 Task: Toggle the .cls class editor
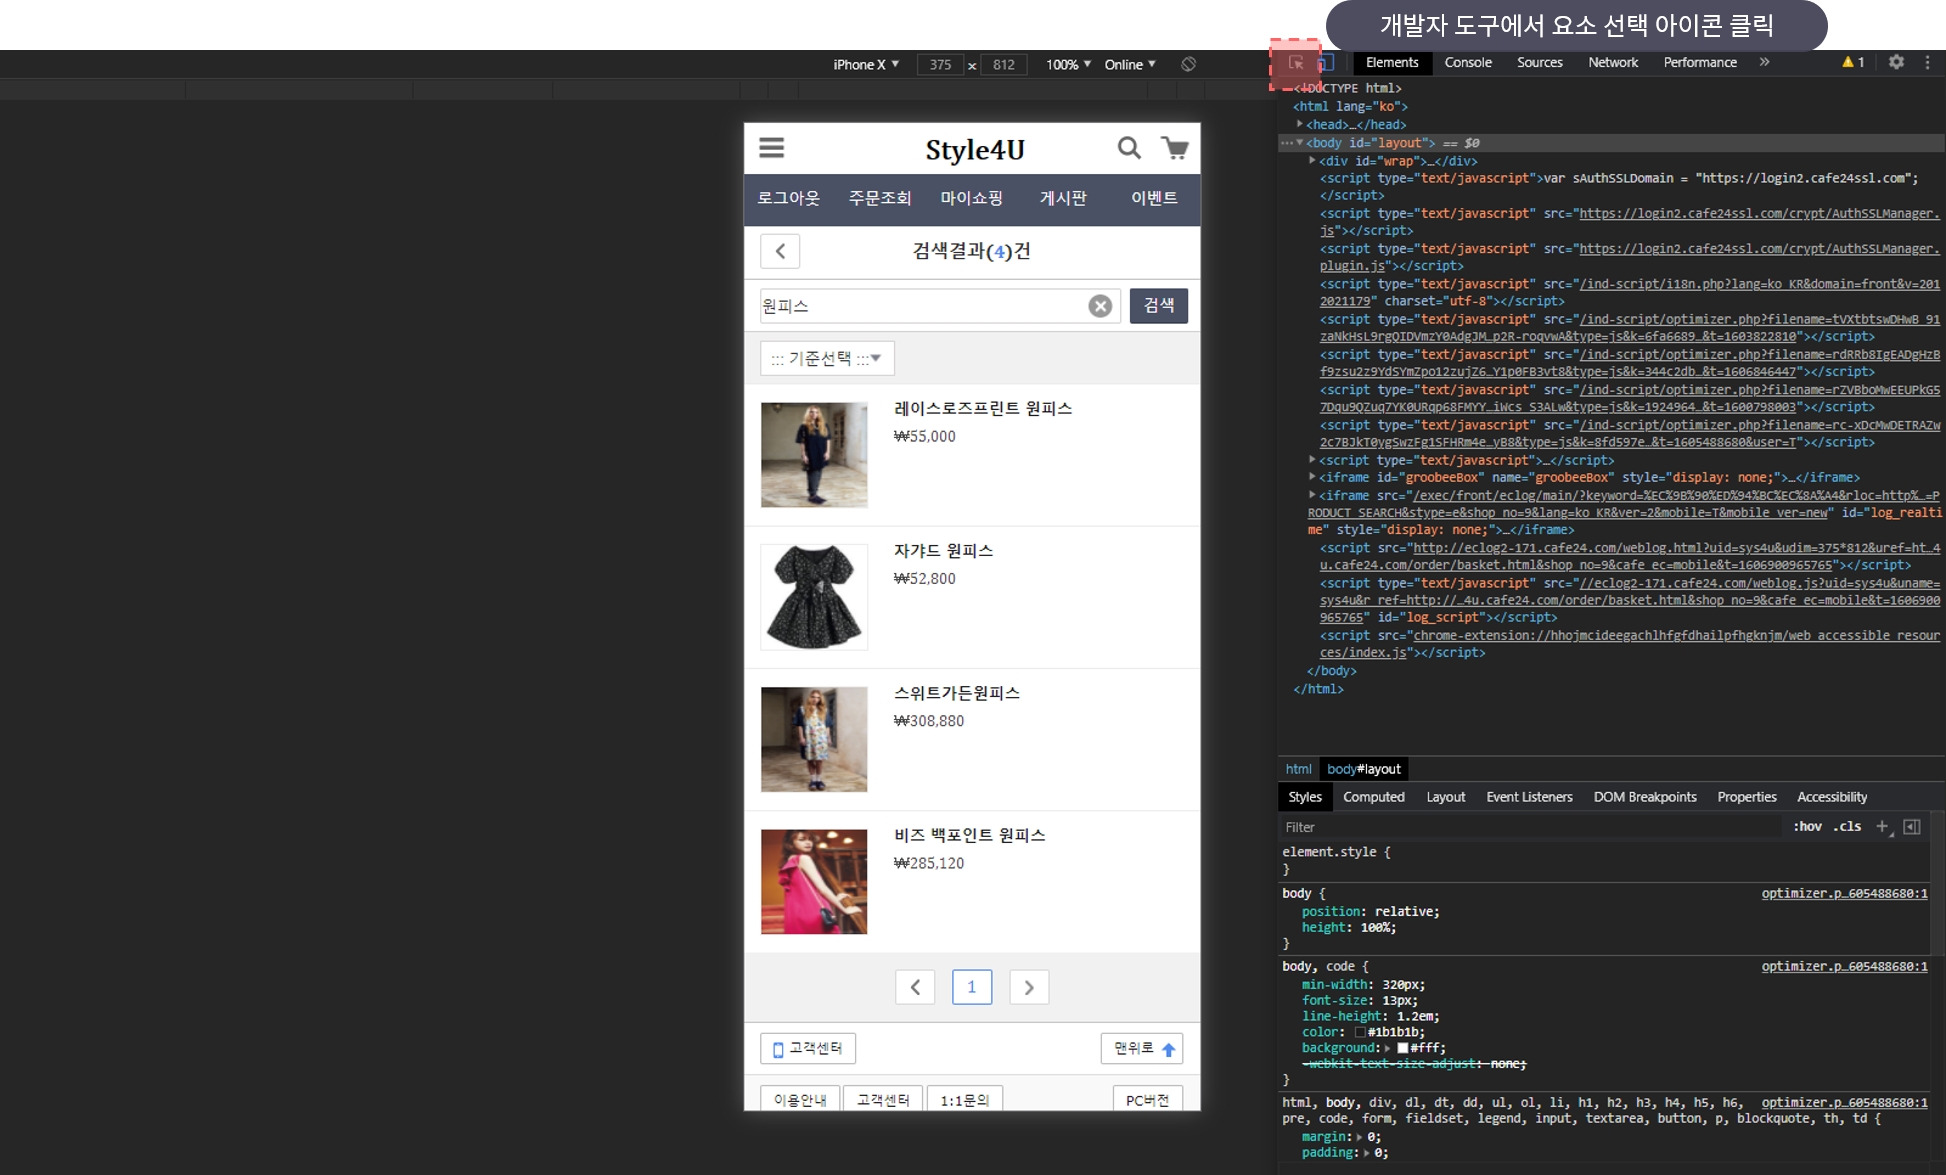[x=1847, y=826]
